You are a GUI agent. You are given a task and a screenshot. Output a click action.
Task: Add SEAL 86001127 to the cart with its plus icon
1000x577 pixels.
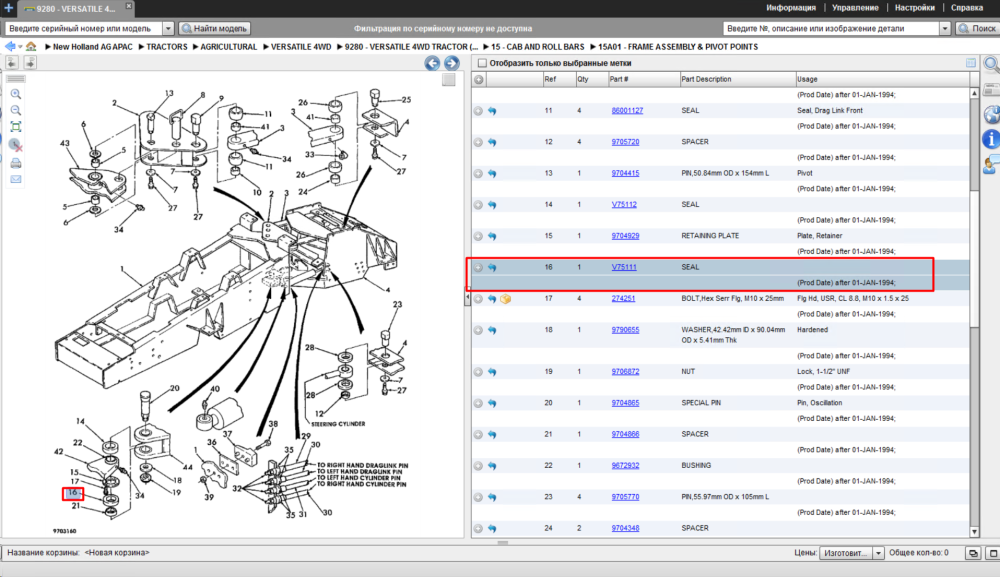click(478, 111)
